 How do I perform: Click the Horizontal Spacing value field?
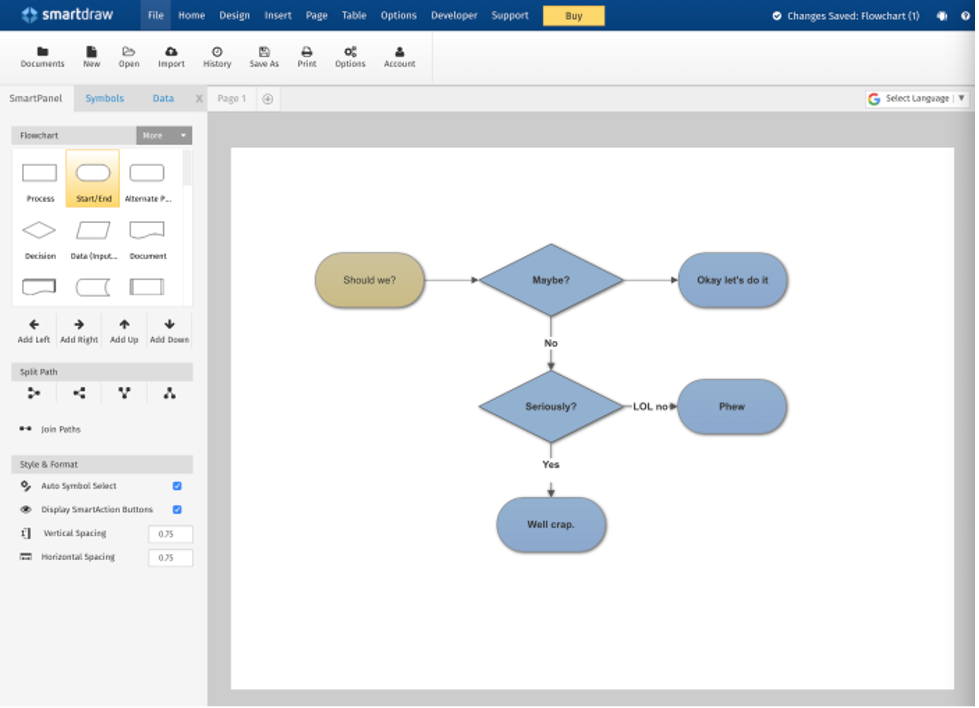tap(170, 558)
